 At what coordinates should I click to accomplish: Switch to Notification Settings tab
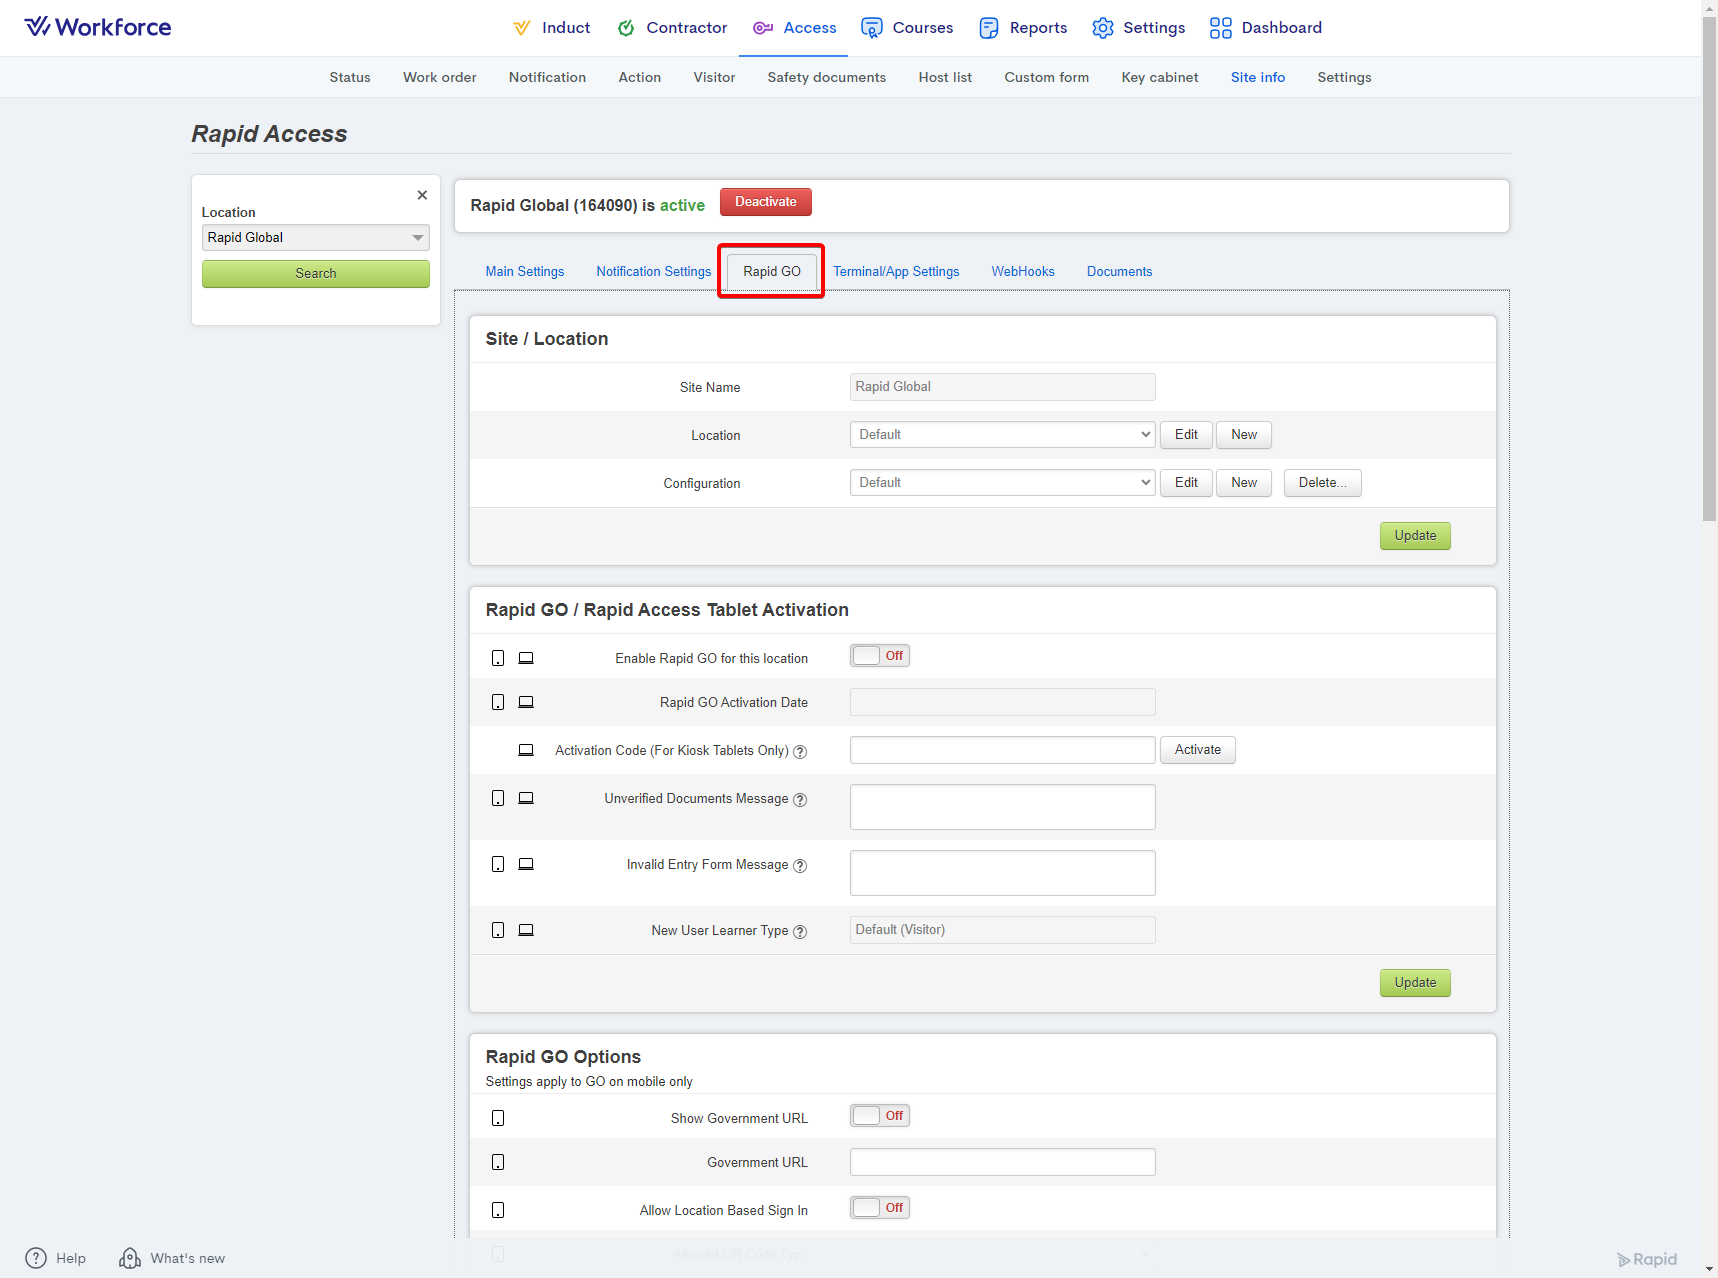pyautogui.click(x=654, y=272)
